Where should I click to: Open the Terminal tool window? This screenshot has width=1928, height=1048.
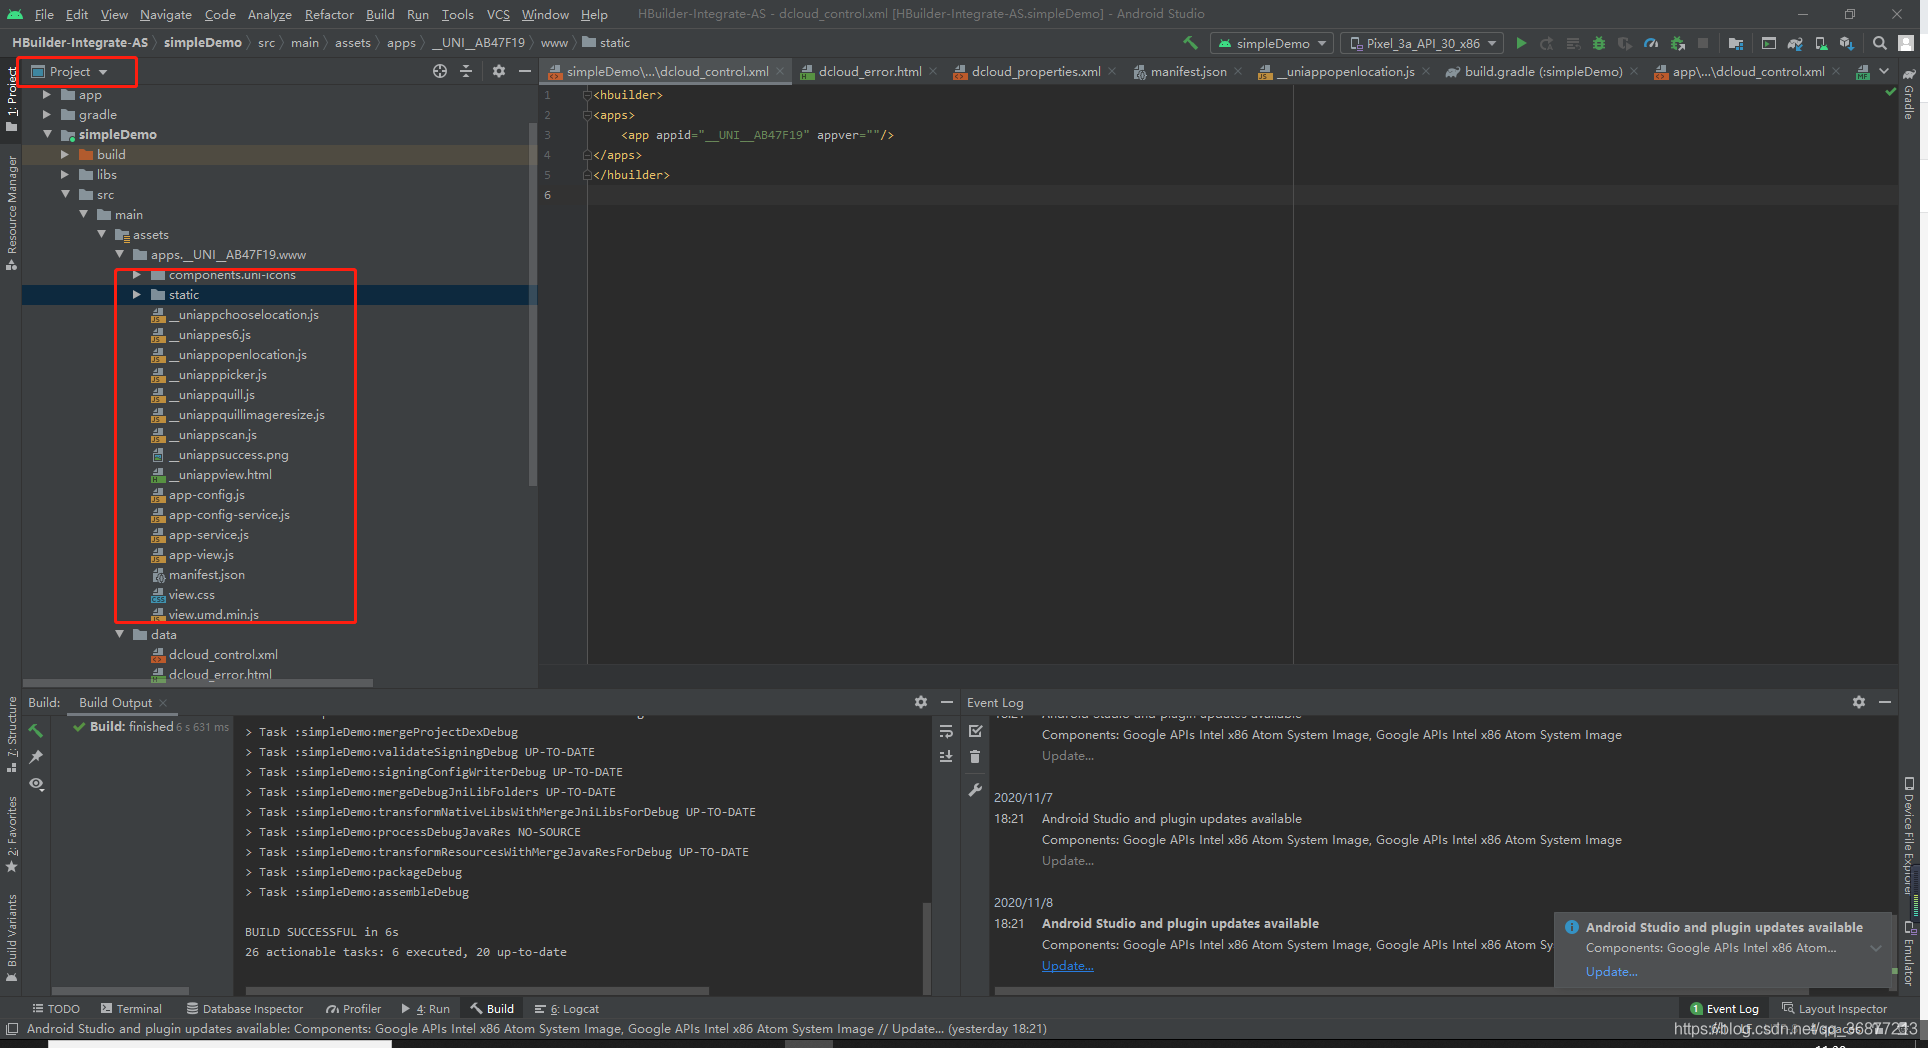pyautogui.click(x=131, y=1009)
